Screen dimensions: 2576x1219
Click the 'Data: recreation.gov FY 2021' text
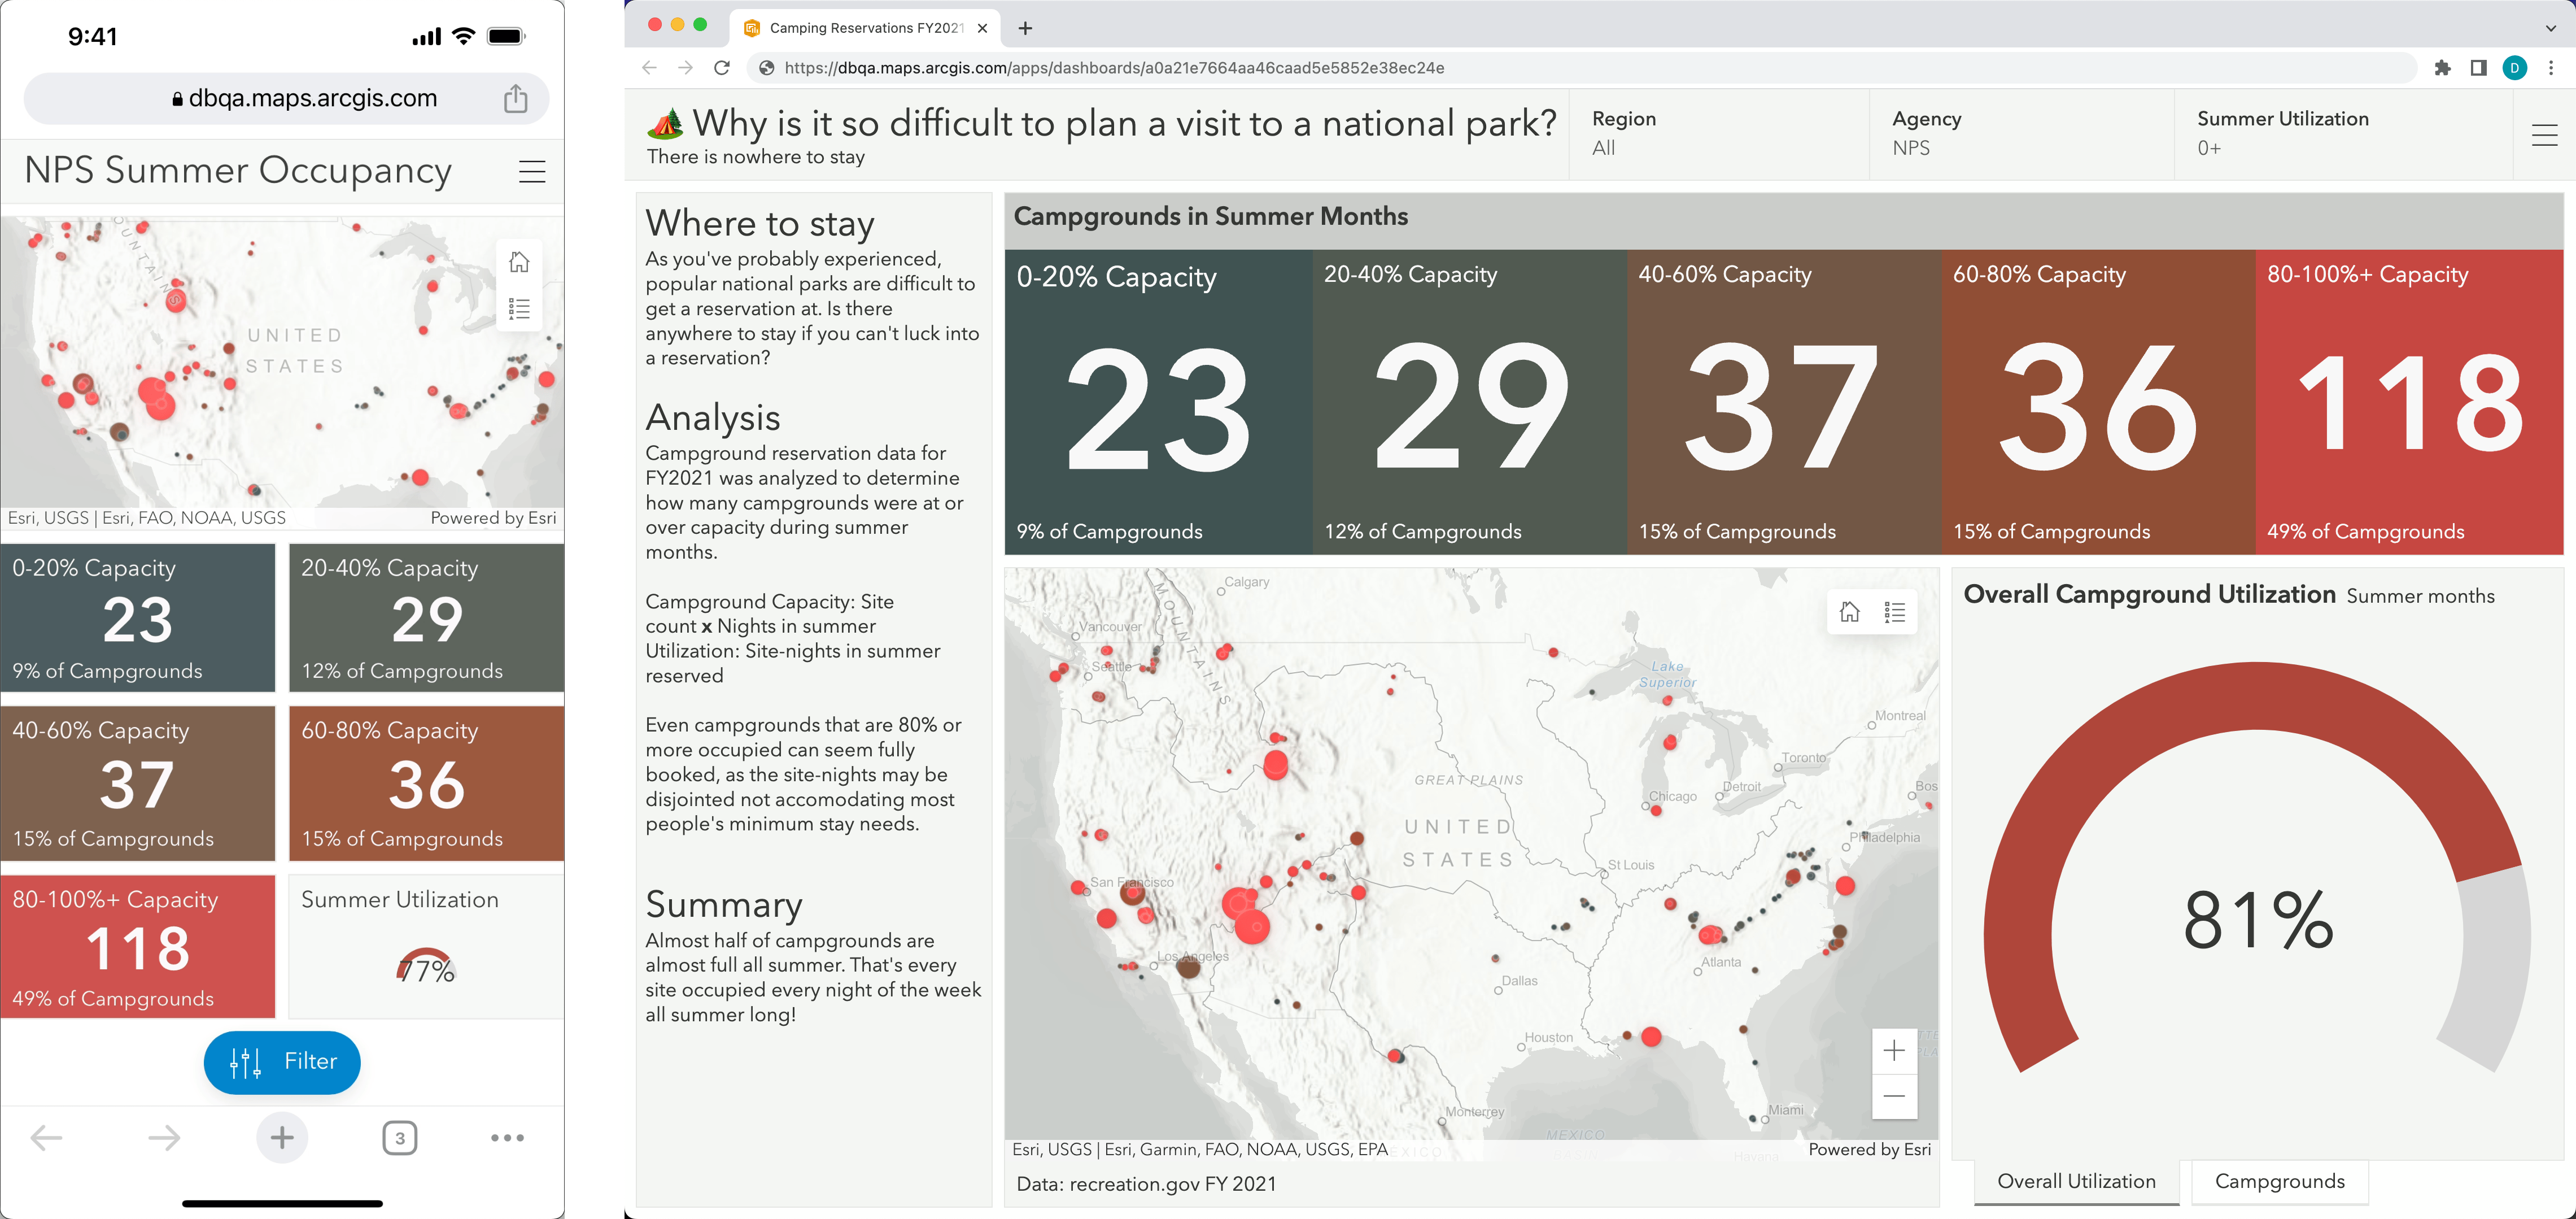pyautogui.click(x=1146, y=1184)
